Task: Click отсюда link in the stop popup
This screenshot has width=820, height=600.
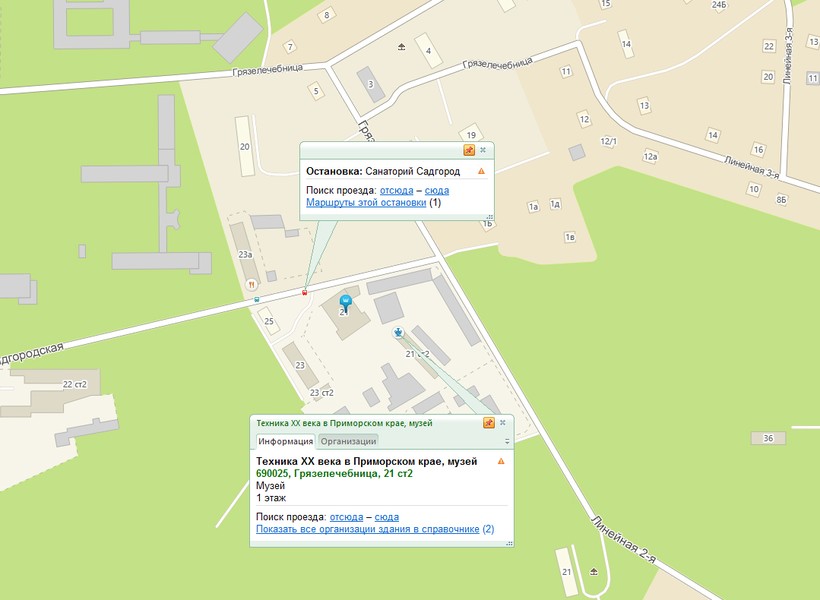Action: (x=396, y=190)
